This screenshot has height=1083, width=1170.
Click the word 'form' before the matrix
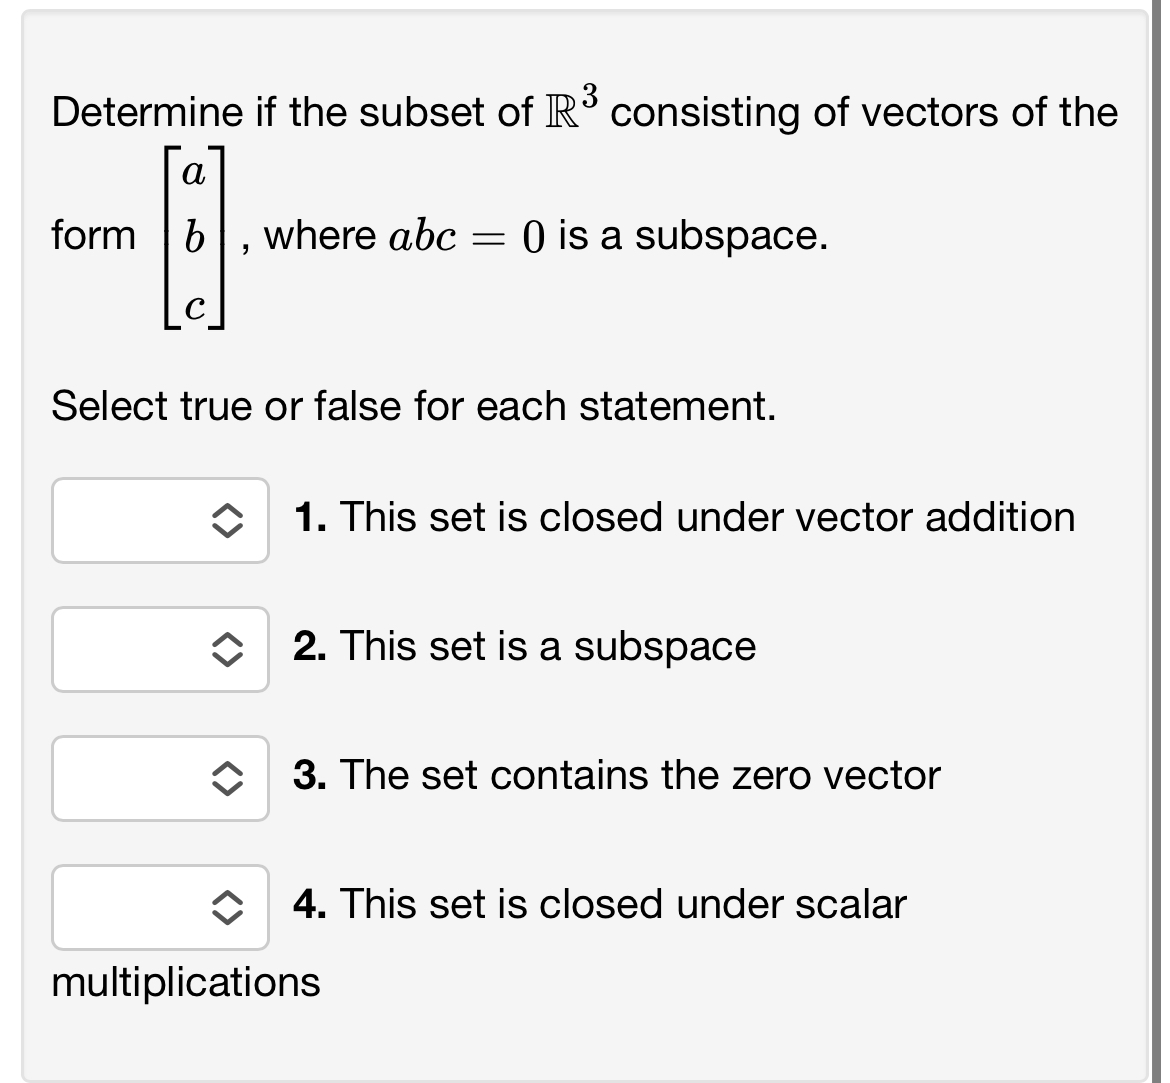(93, 236)
